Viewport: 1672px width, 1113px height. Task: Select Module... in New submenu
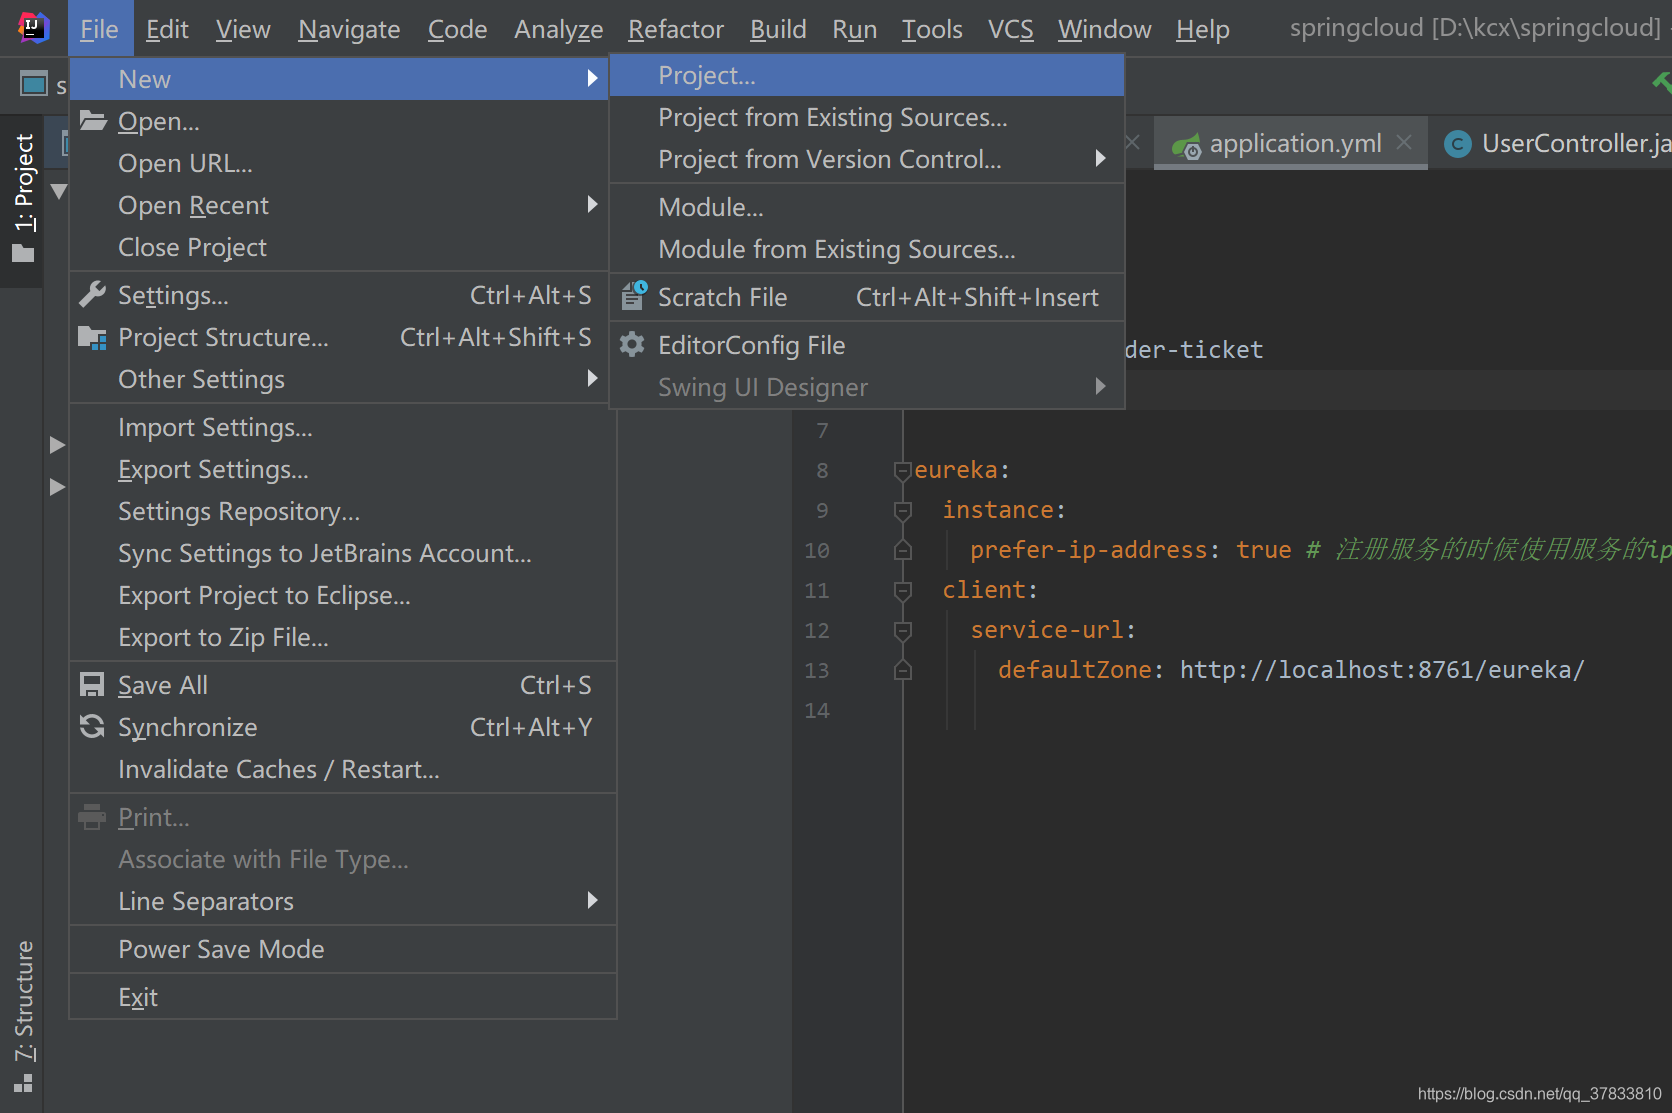click(867, 208)
